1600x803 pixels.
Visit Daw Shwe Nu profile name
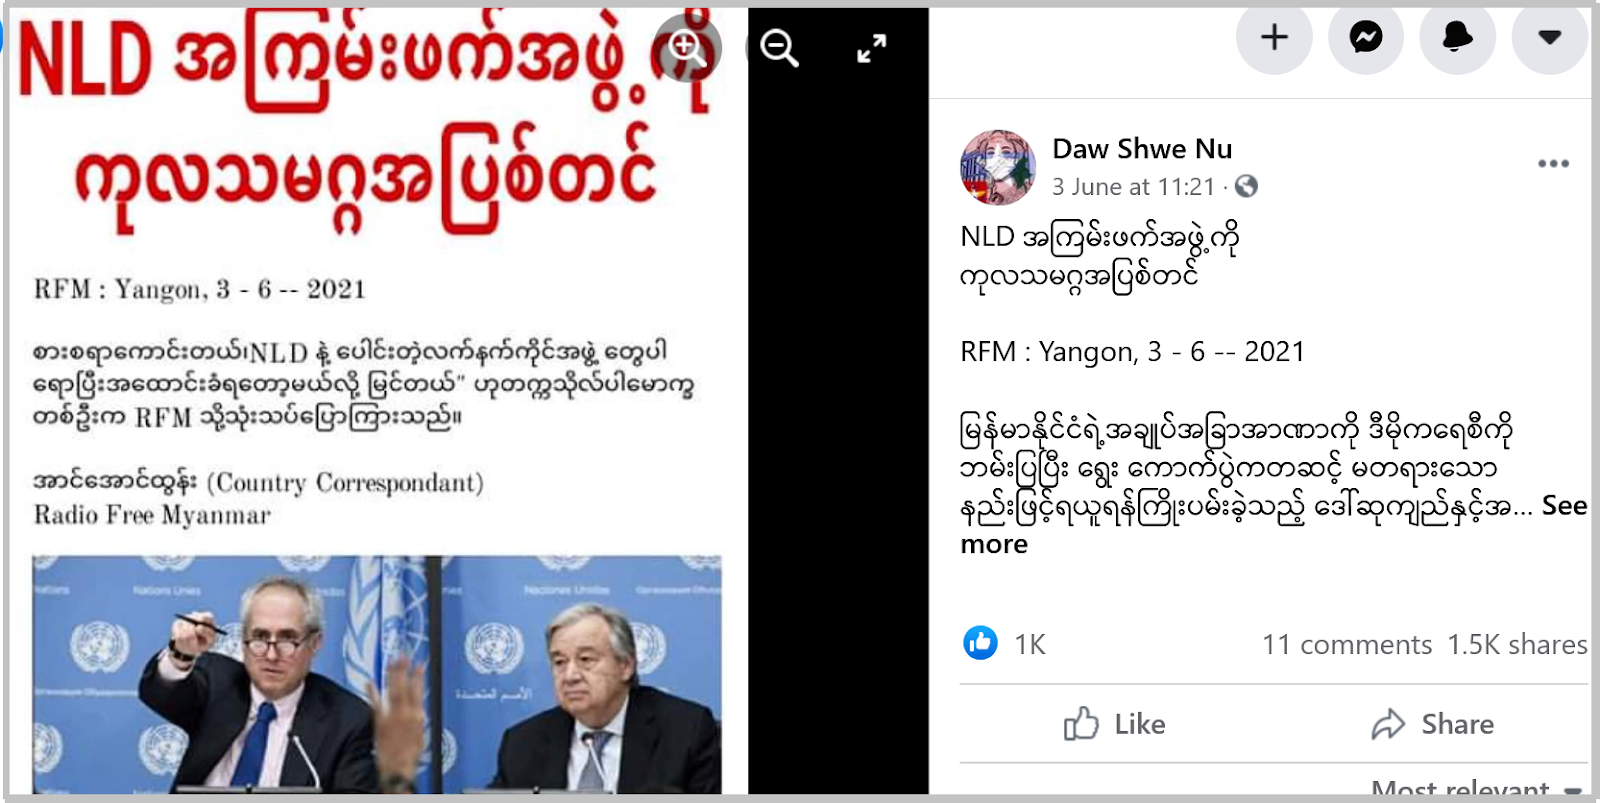1142,149
